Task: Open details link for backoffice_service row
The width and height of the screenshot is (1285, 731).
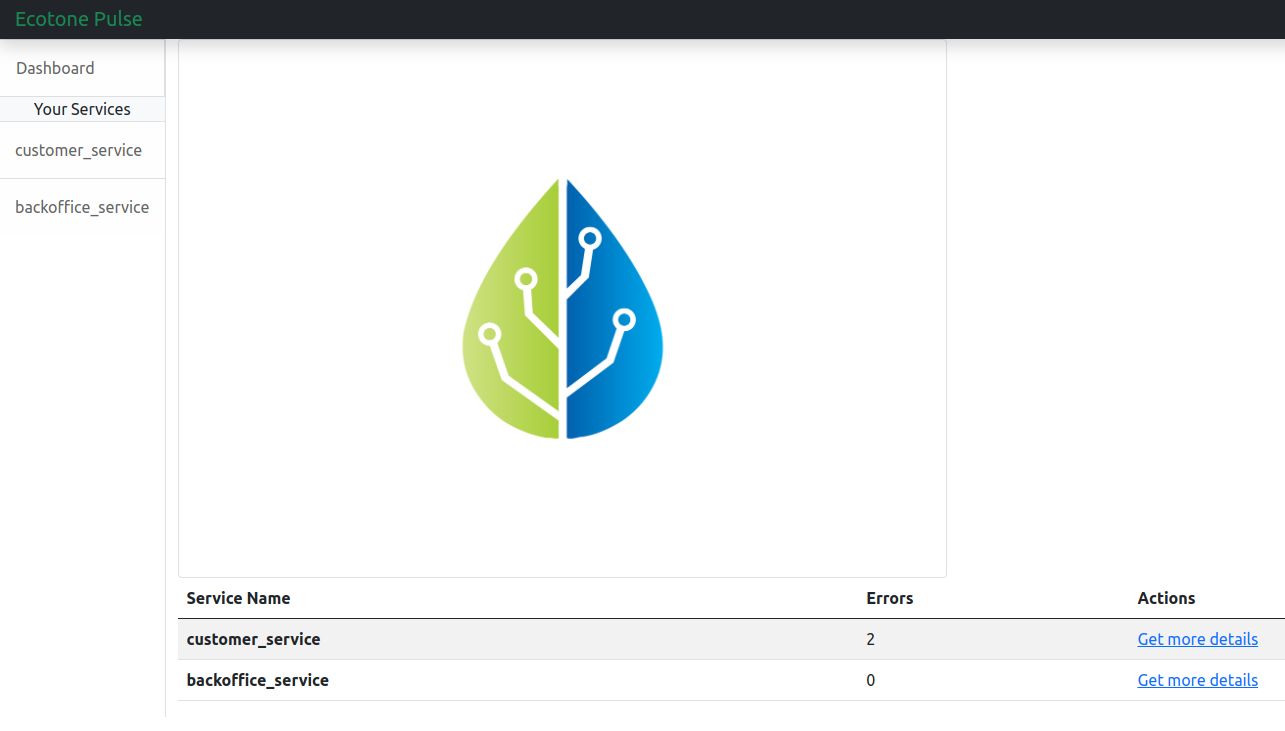Action: [x=1197, y=680]
